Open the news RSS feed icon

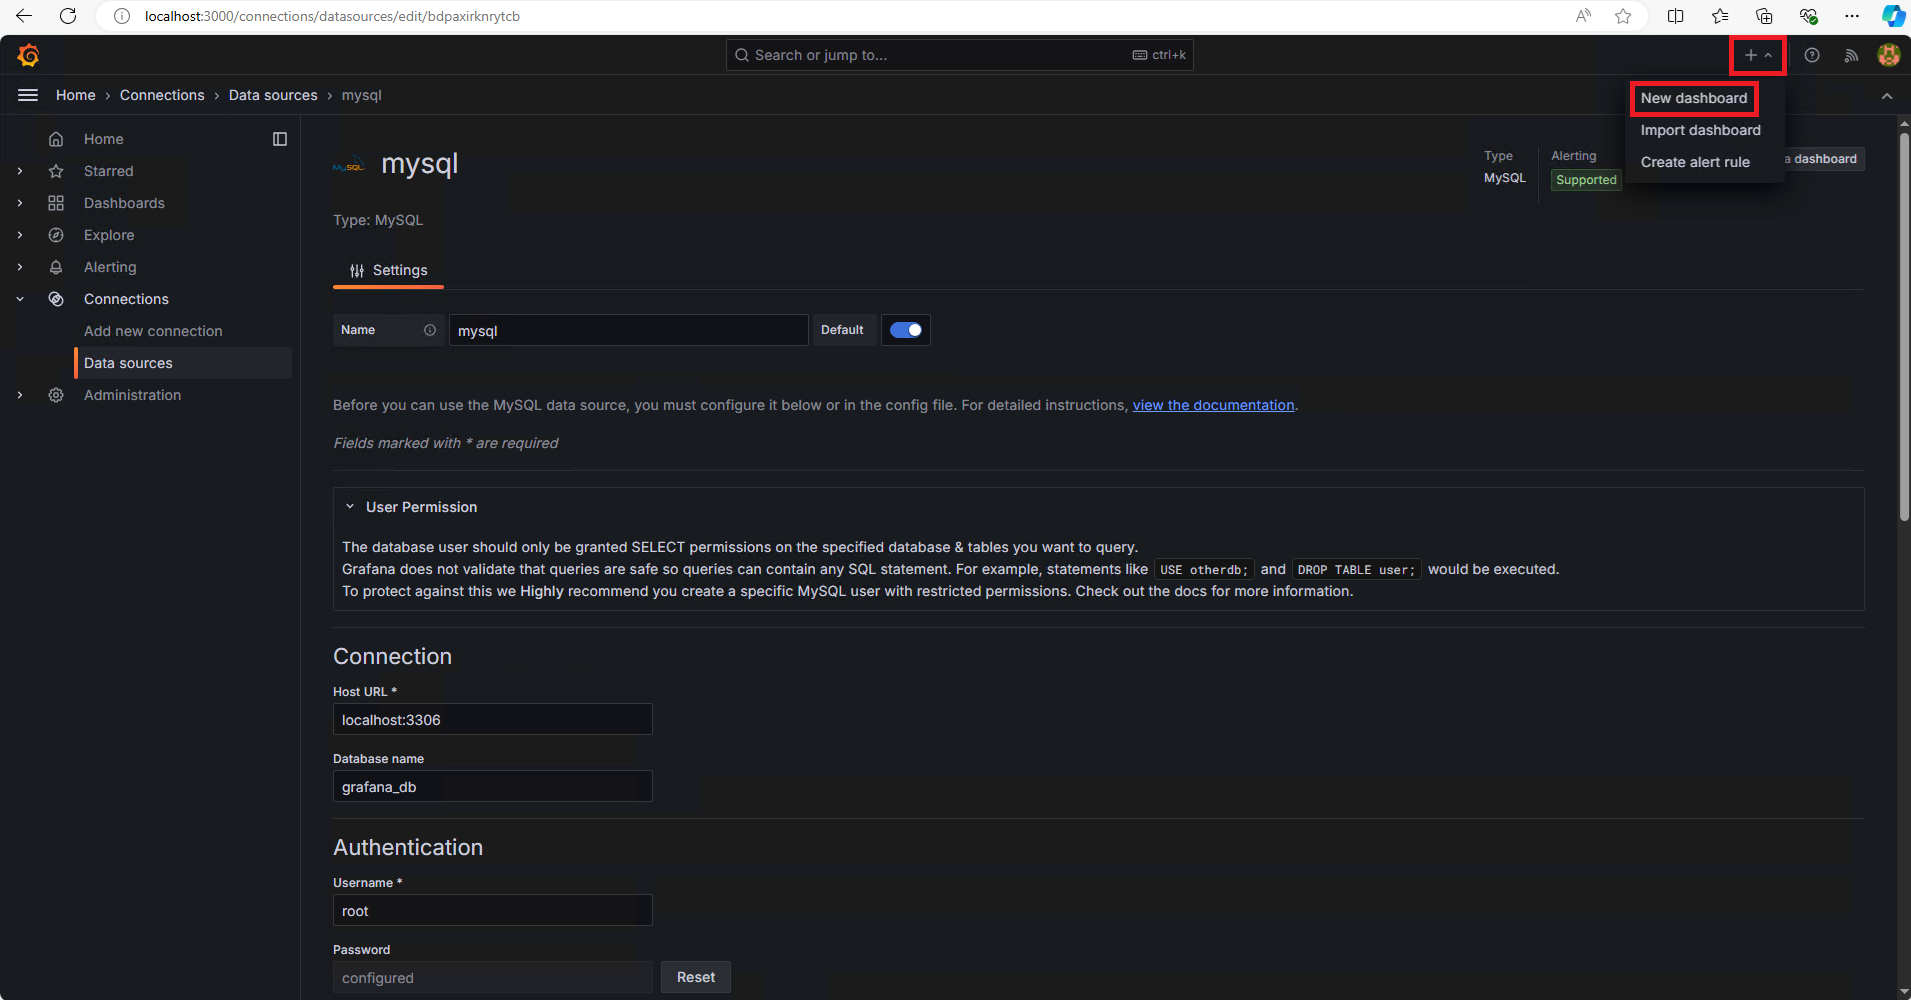coord(1851,55)
